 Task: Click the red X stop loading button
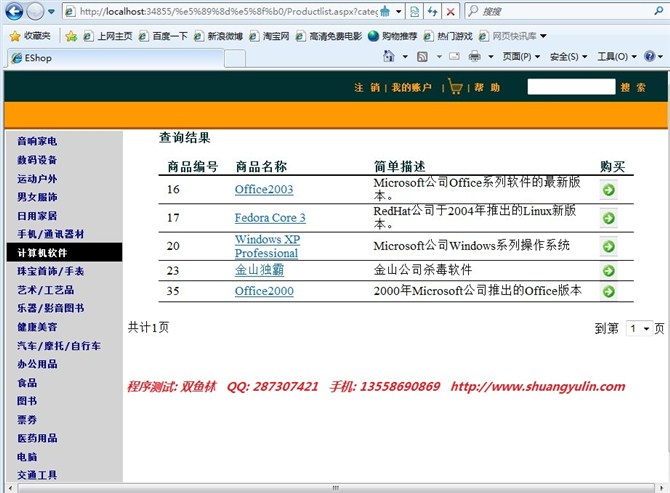(451, 12)
